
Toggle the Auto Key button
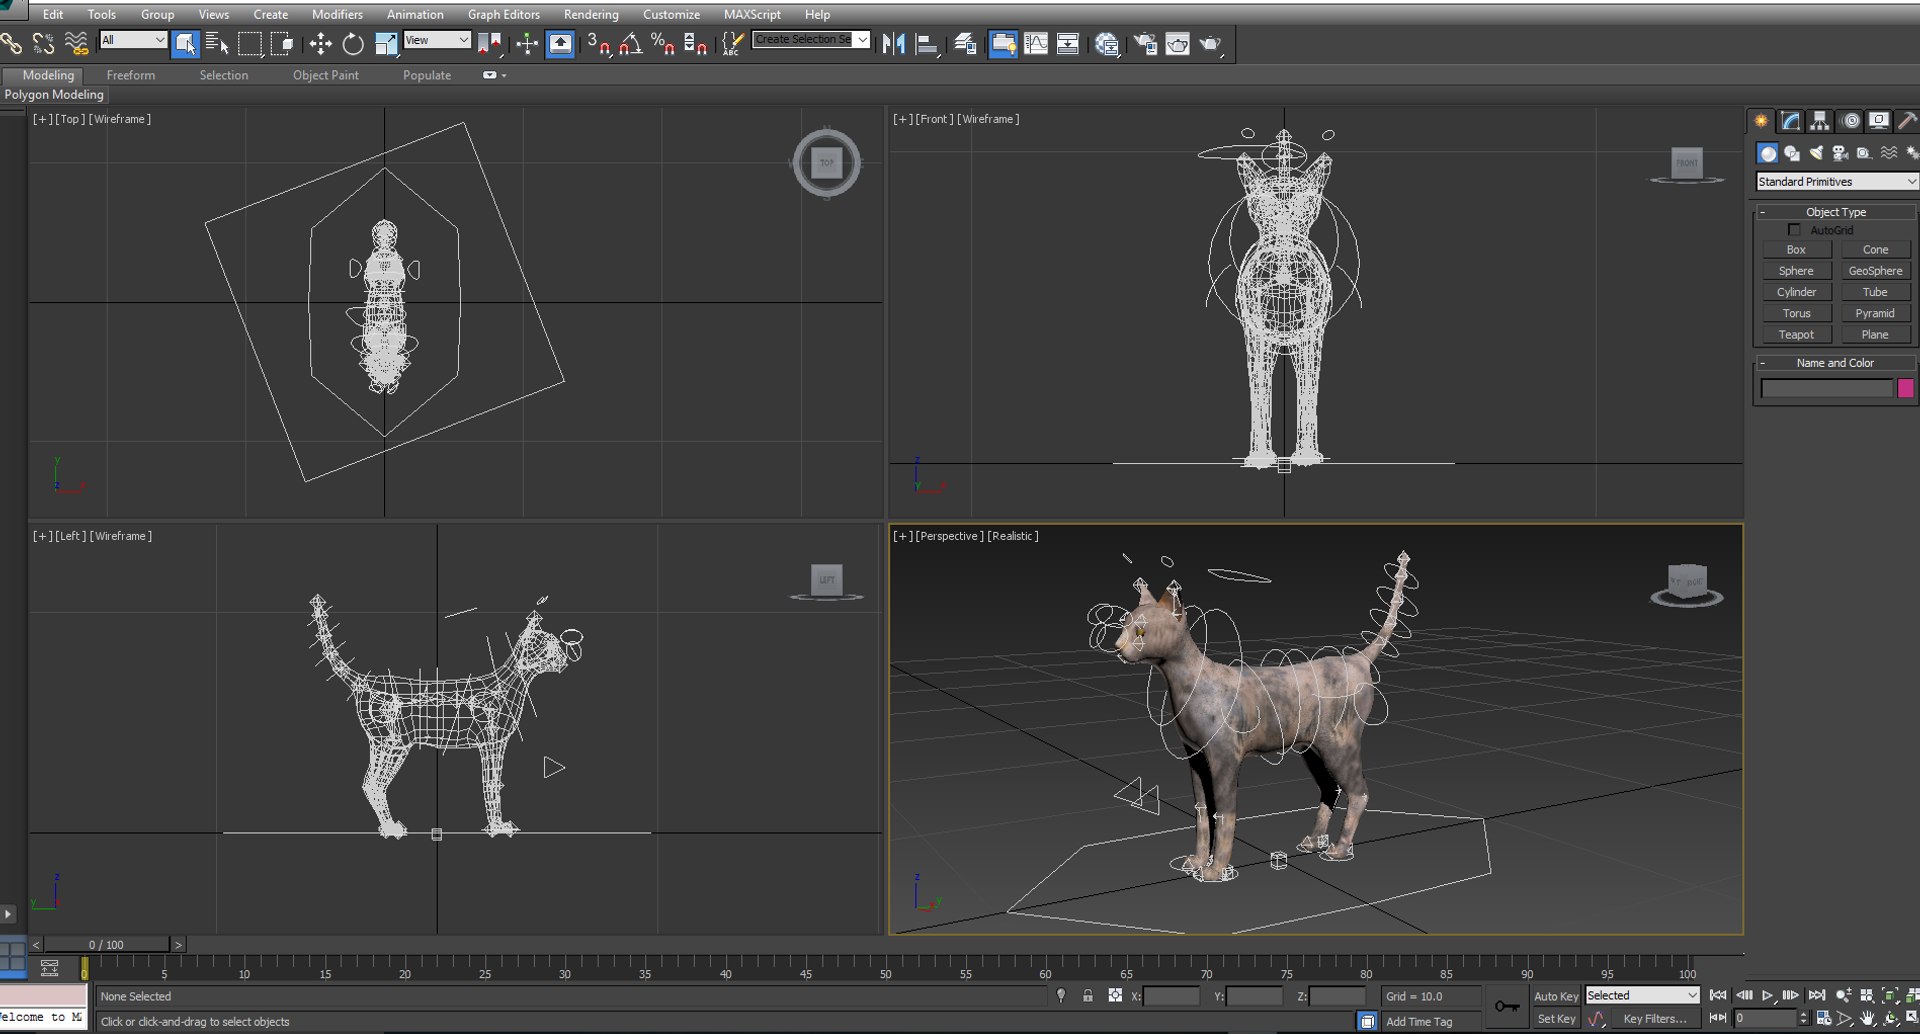click(x=1555, y=996)
